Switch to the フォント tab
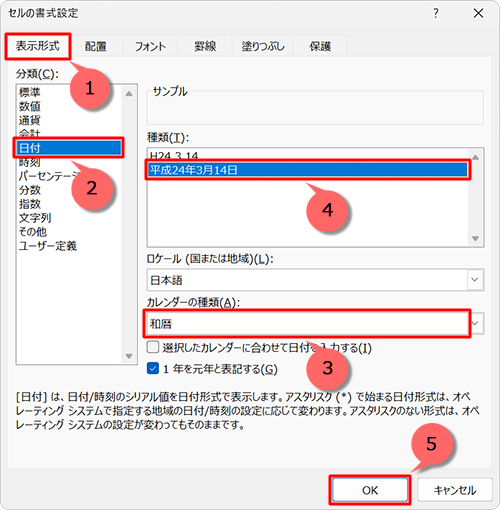 [x=150, y=46]
